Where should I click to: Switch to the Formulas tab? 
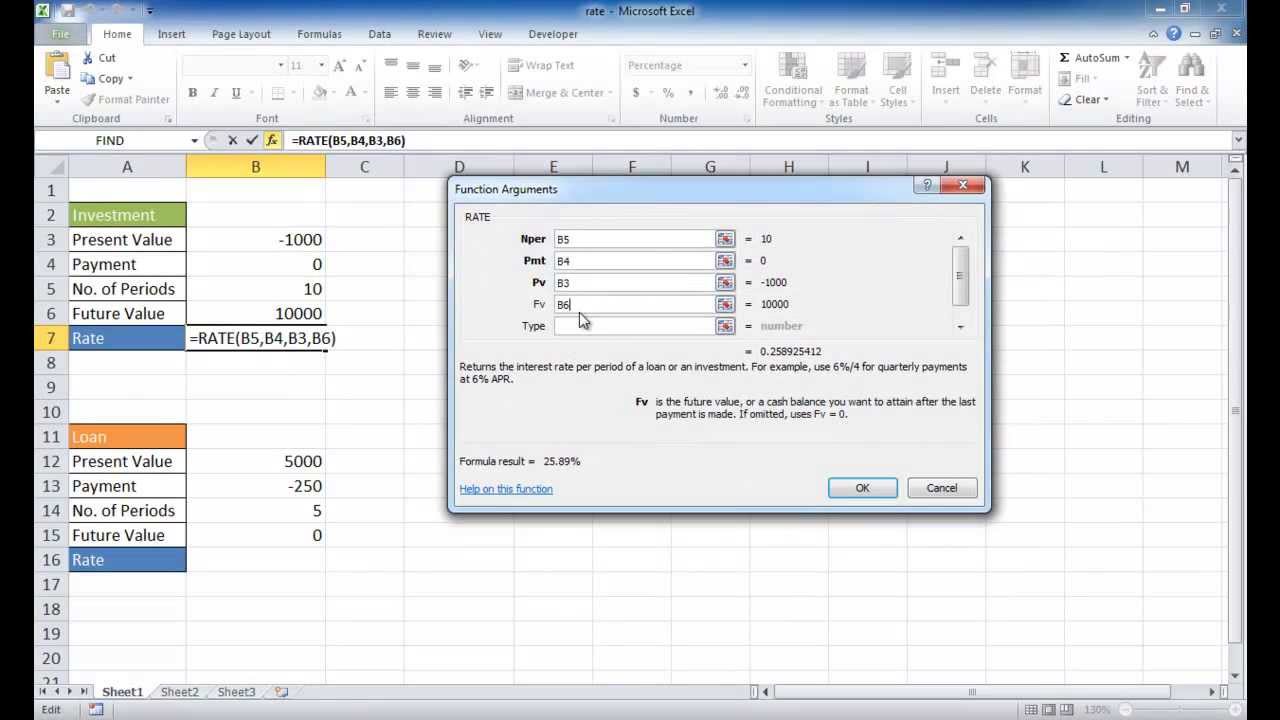319,34
